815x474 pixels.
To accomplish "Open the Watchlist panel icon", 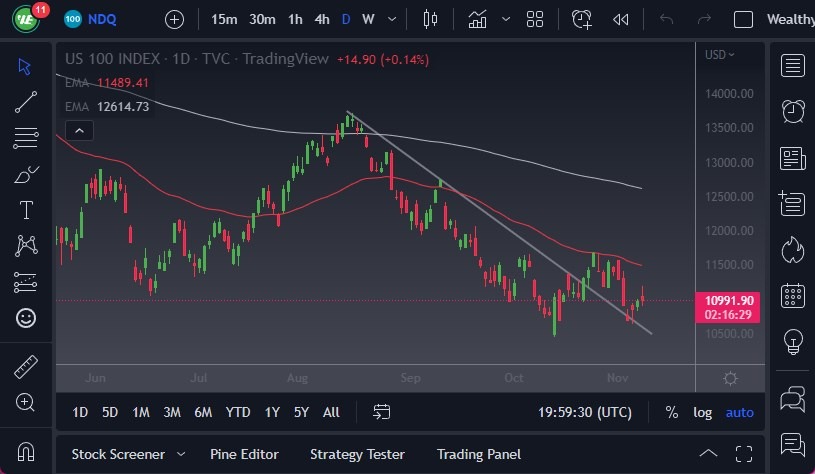I will 794,66.
